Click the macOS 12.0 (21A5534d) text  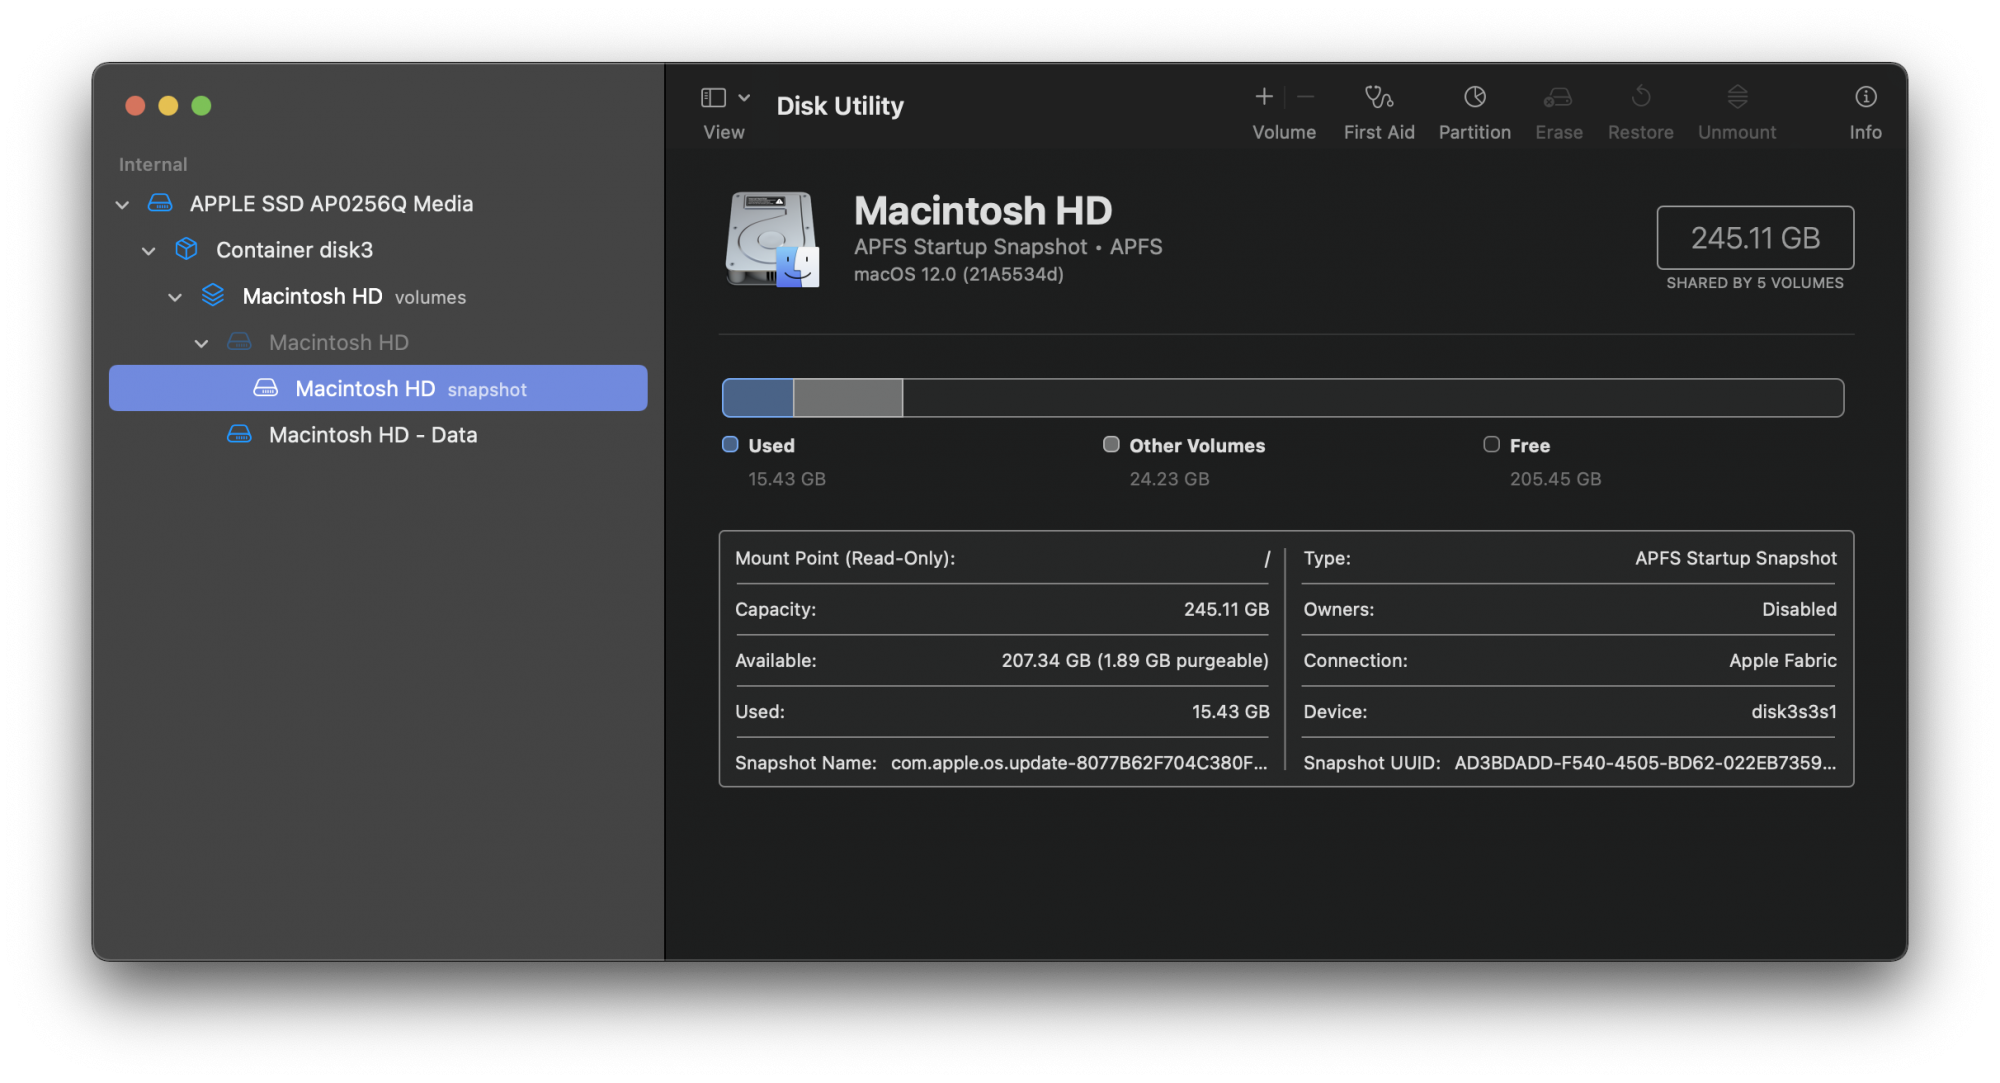pyautogui.click(x=958, y=274)
